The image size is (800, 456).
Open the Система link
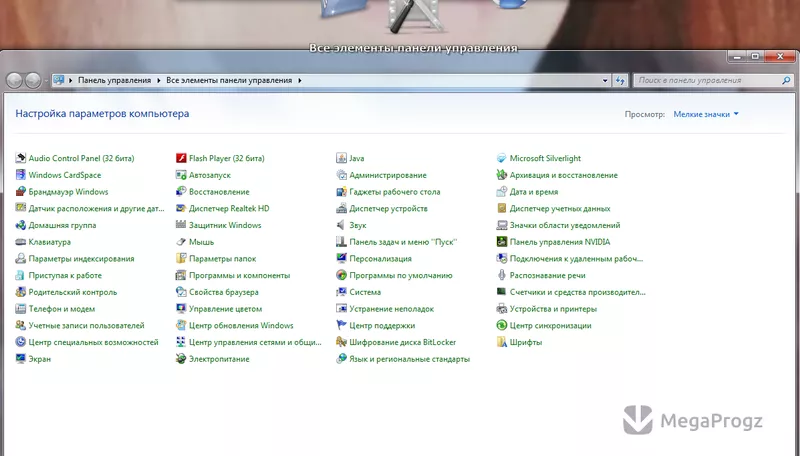click(x=365, y=292)
